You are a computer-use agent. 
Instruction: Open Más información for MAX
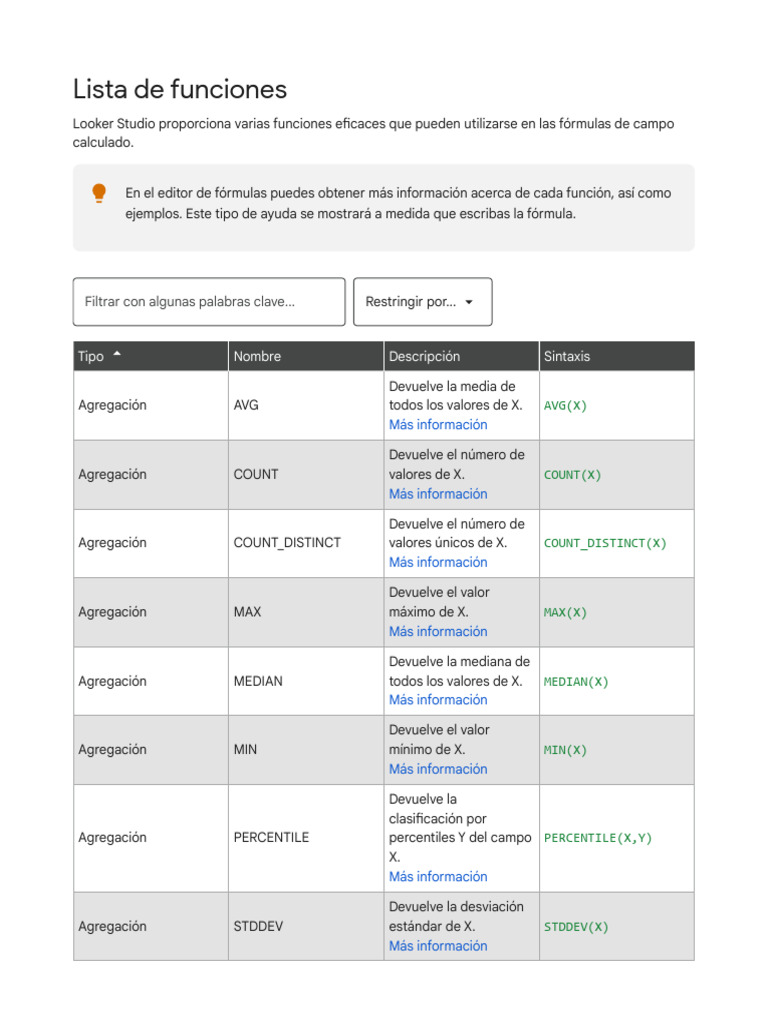click(438, 632)
